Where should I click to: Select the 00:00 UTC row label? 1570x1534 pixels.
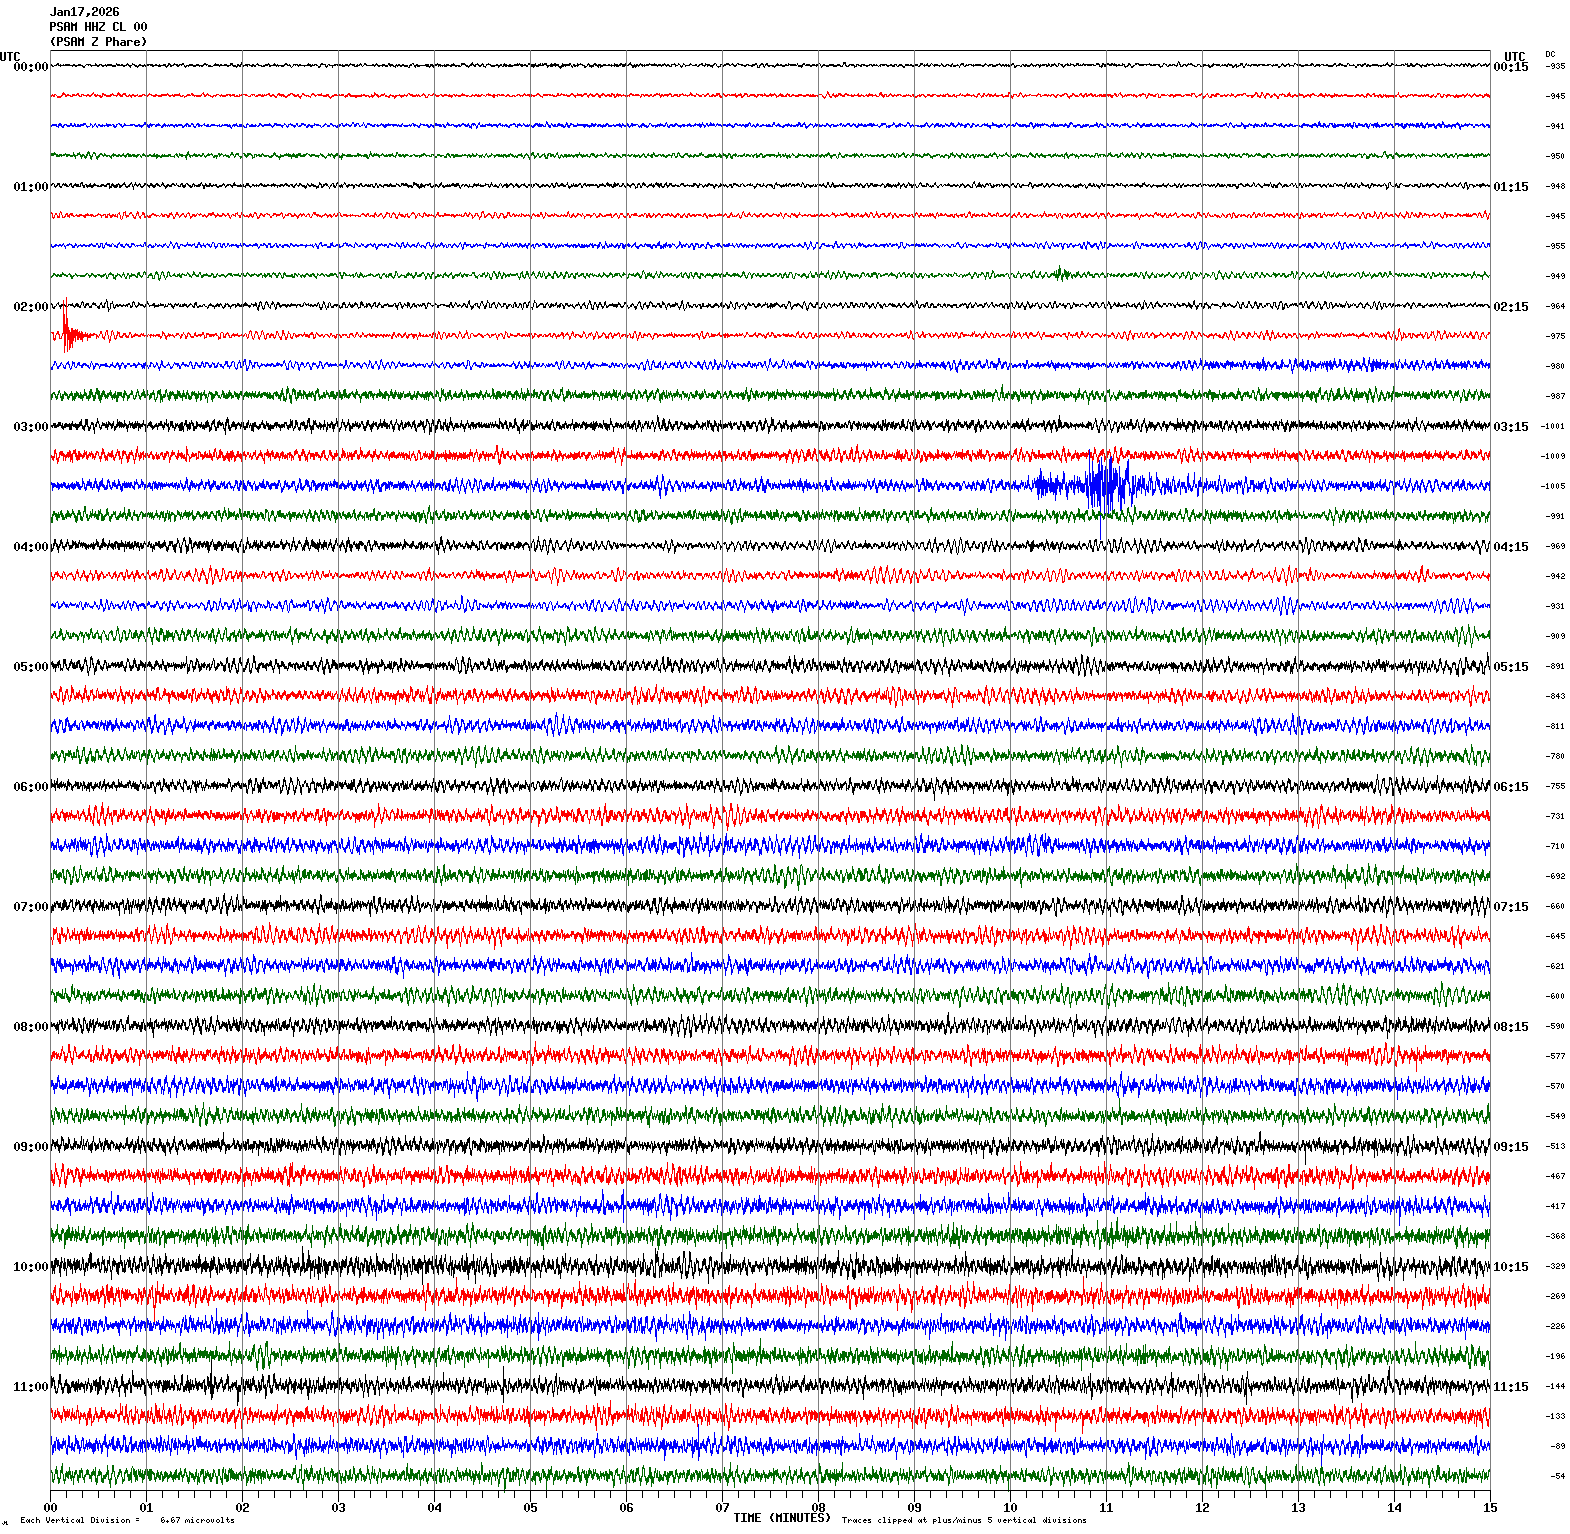tap(30, 66)
